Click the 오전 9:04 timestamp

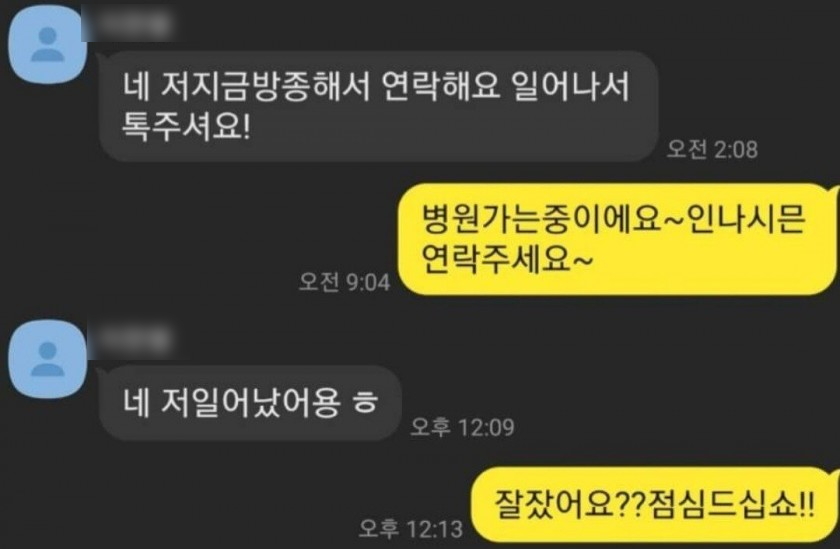(344, 282)
